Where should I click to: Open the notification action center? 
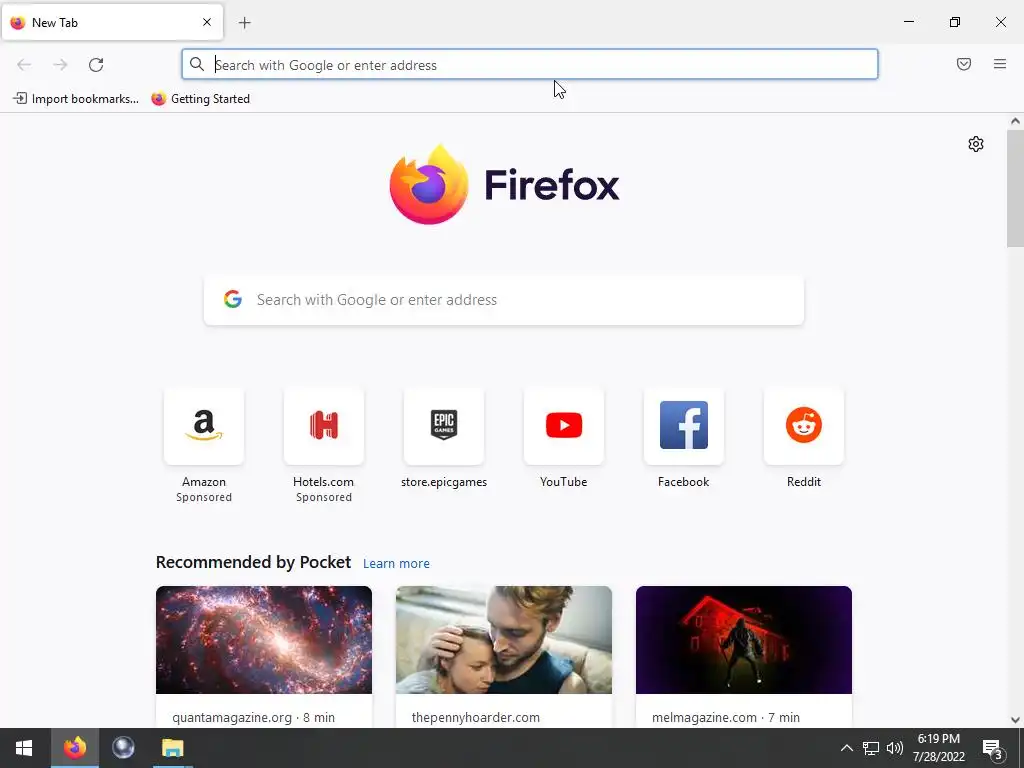pos(992,748)
